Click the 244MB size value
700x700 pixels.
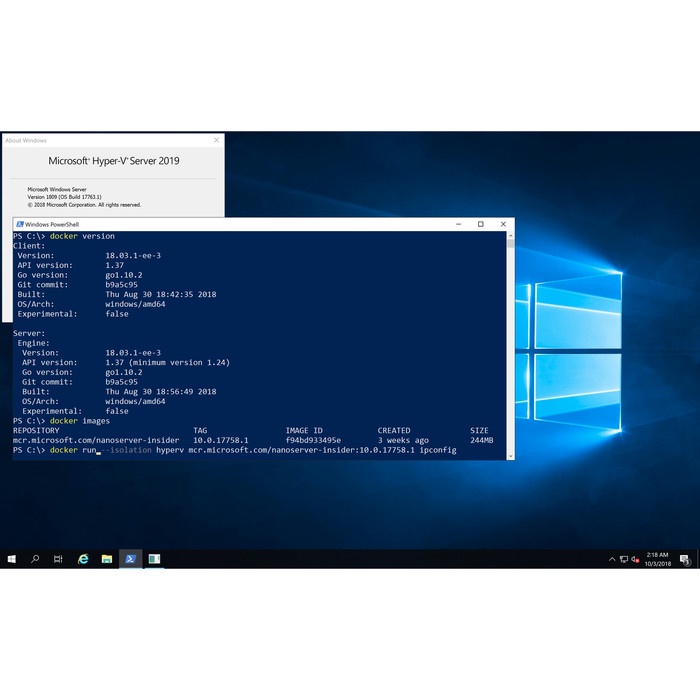click(x=482, y=440)
